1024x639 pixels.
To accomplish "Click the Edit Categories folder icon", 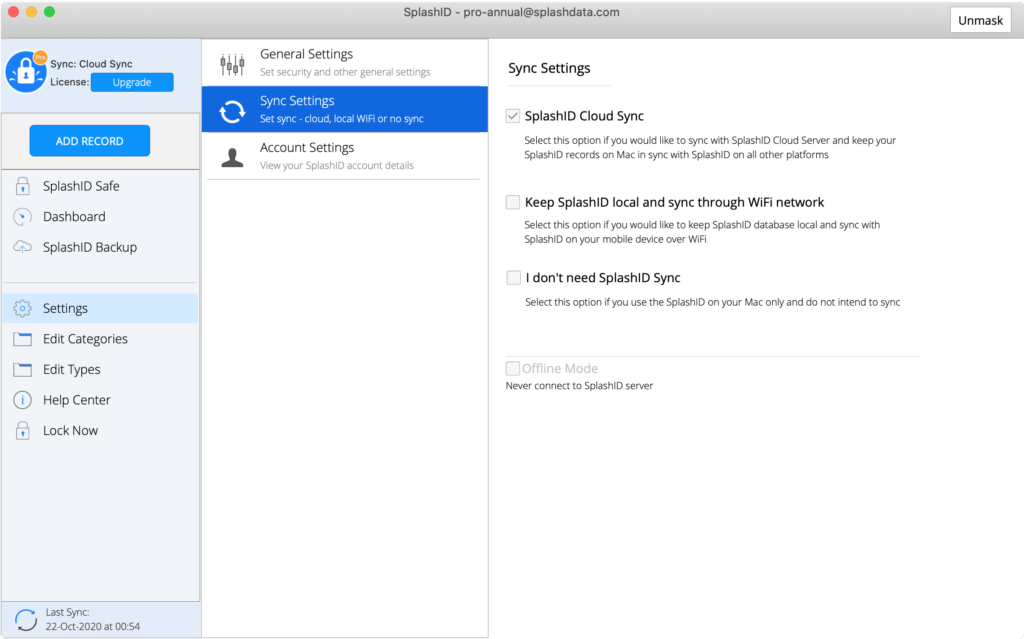I will click(x=22, y=339).
